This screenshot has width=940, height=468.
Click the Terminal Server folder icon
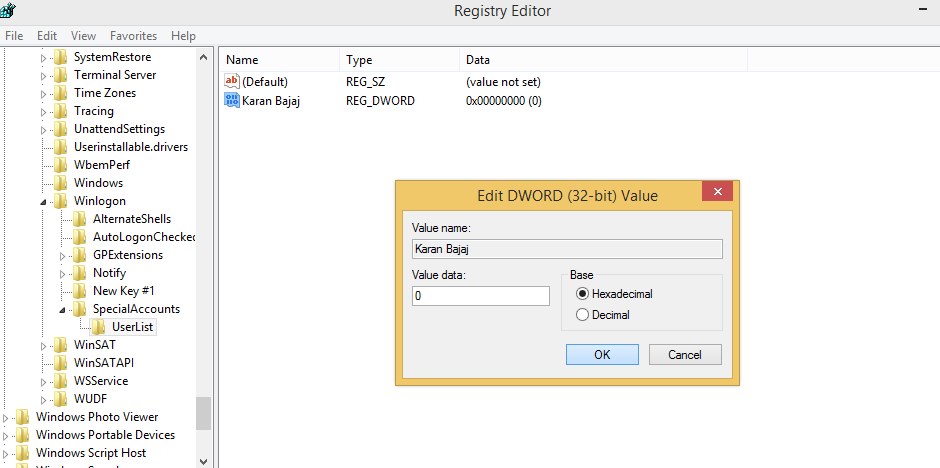(60, 76)
